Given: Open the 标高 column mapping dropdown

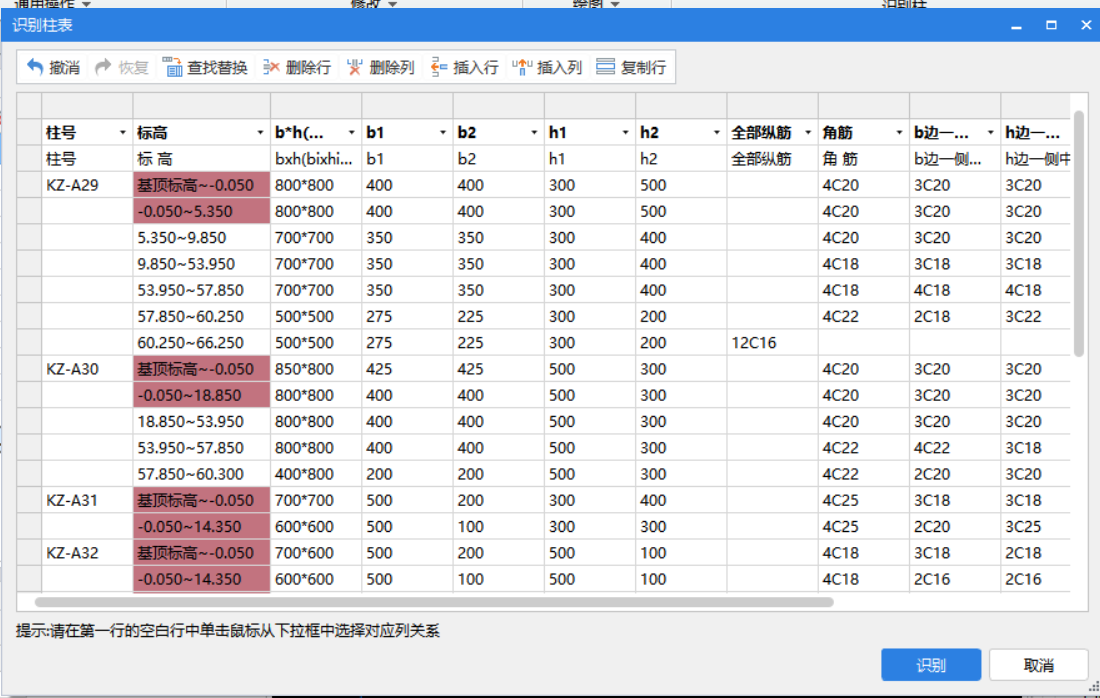Looking at the screenshot, I should (x=260, y=133).
